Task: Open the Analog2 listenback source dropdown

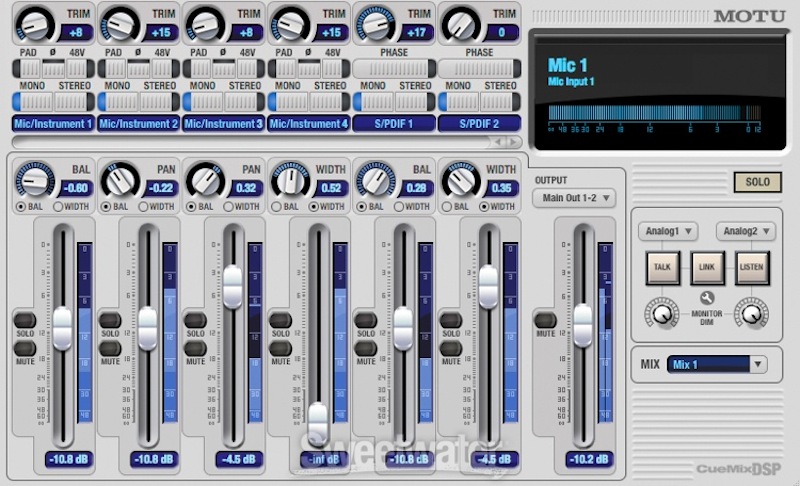Action: click(745, 231)
